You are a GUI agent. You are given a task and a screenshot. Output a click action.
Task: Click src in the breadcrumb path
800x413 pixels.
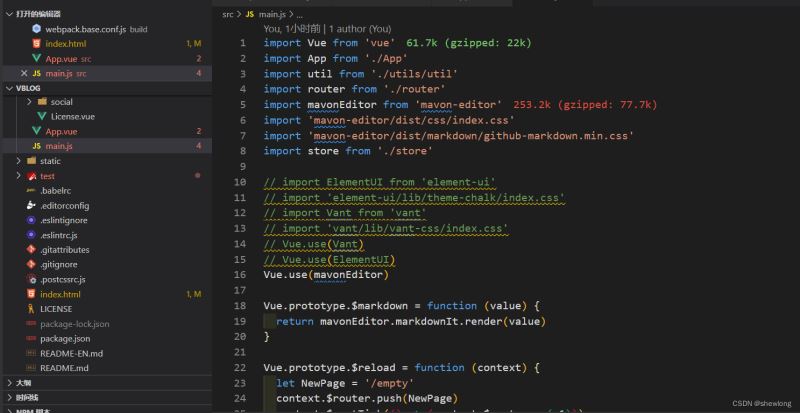pos(228,14)
